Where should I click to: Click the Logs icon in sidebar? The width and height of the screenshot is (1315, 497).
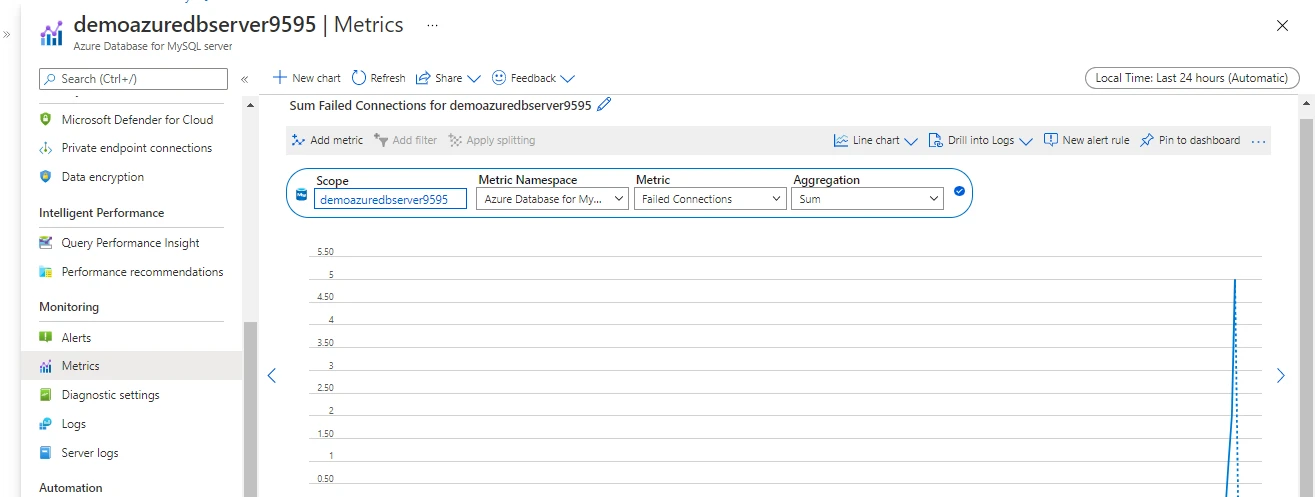[x=45, y=424]
